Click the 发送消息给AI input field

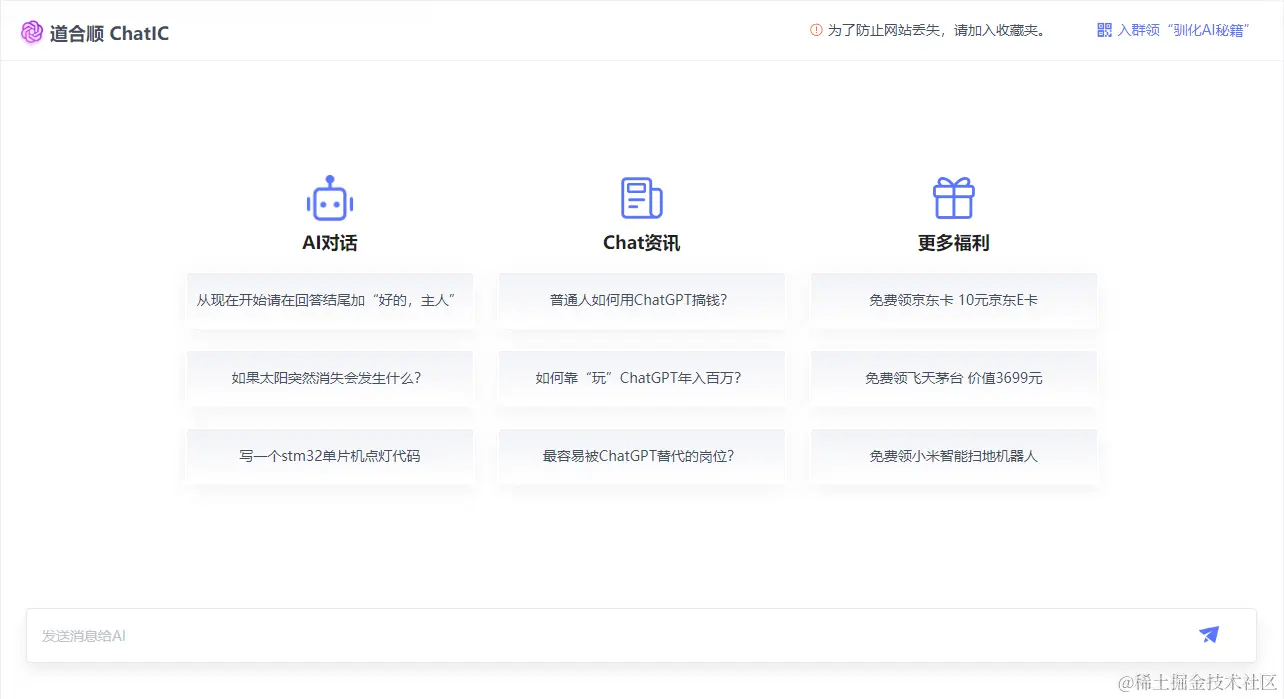pyautogui.click(x=400, y=635)
